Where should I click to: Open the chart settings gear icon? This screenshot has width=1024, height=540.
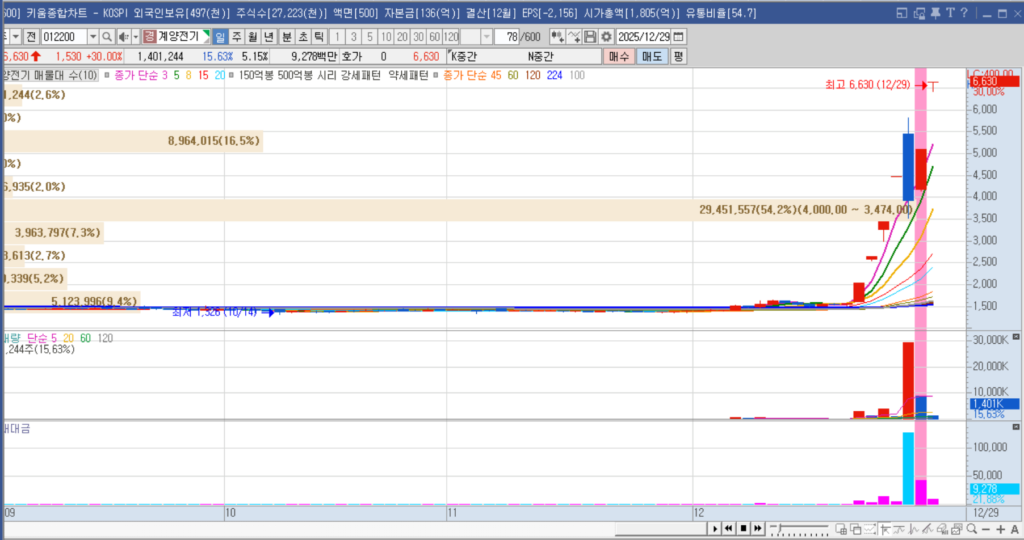coord(606,37)
